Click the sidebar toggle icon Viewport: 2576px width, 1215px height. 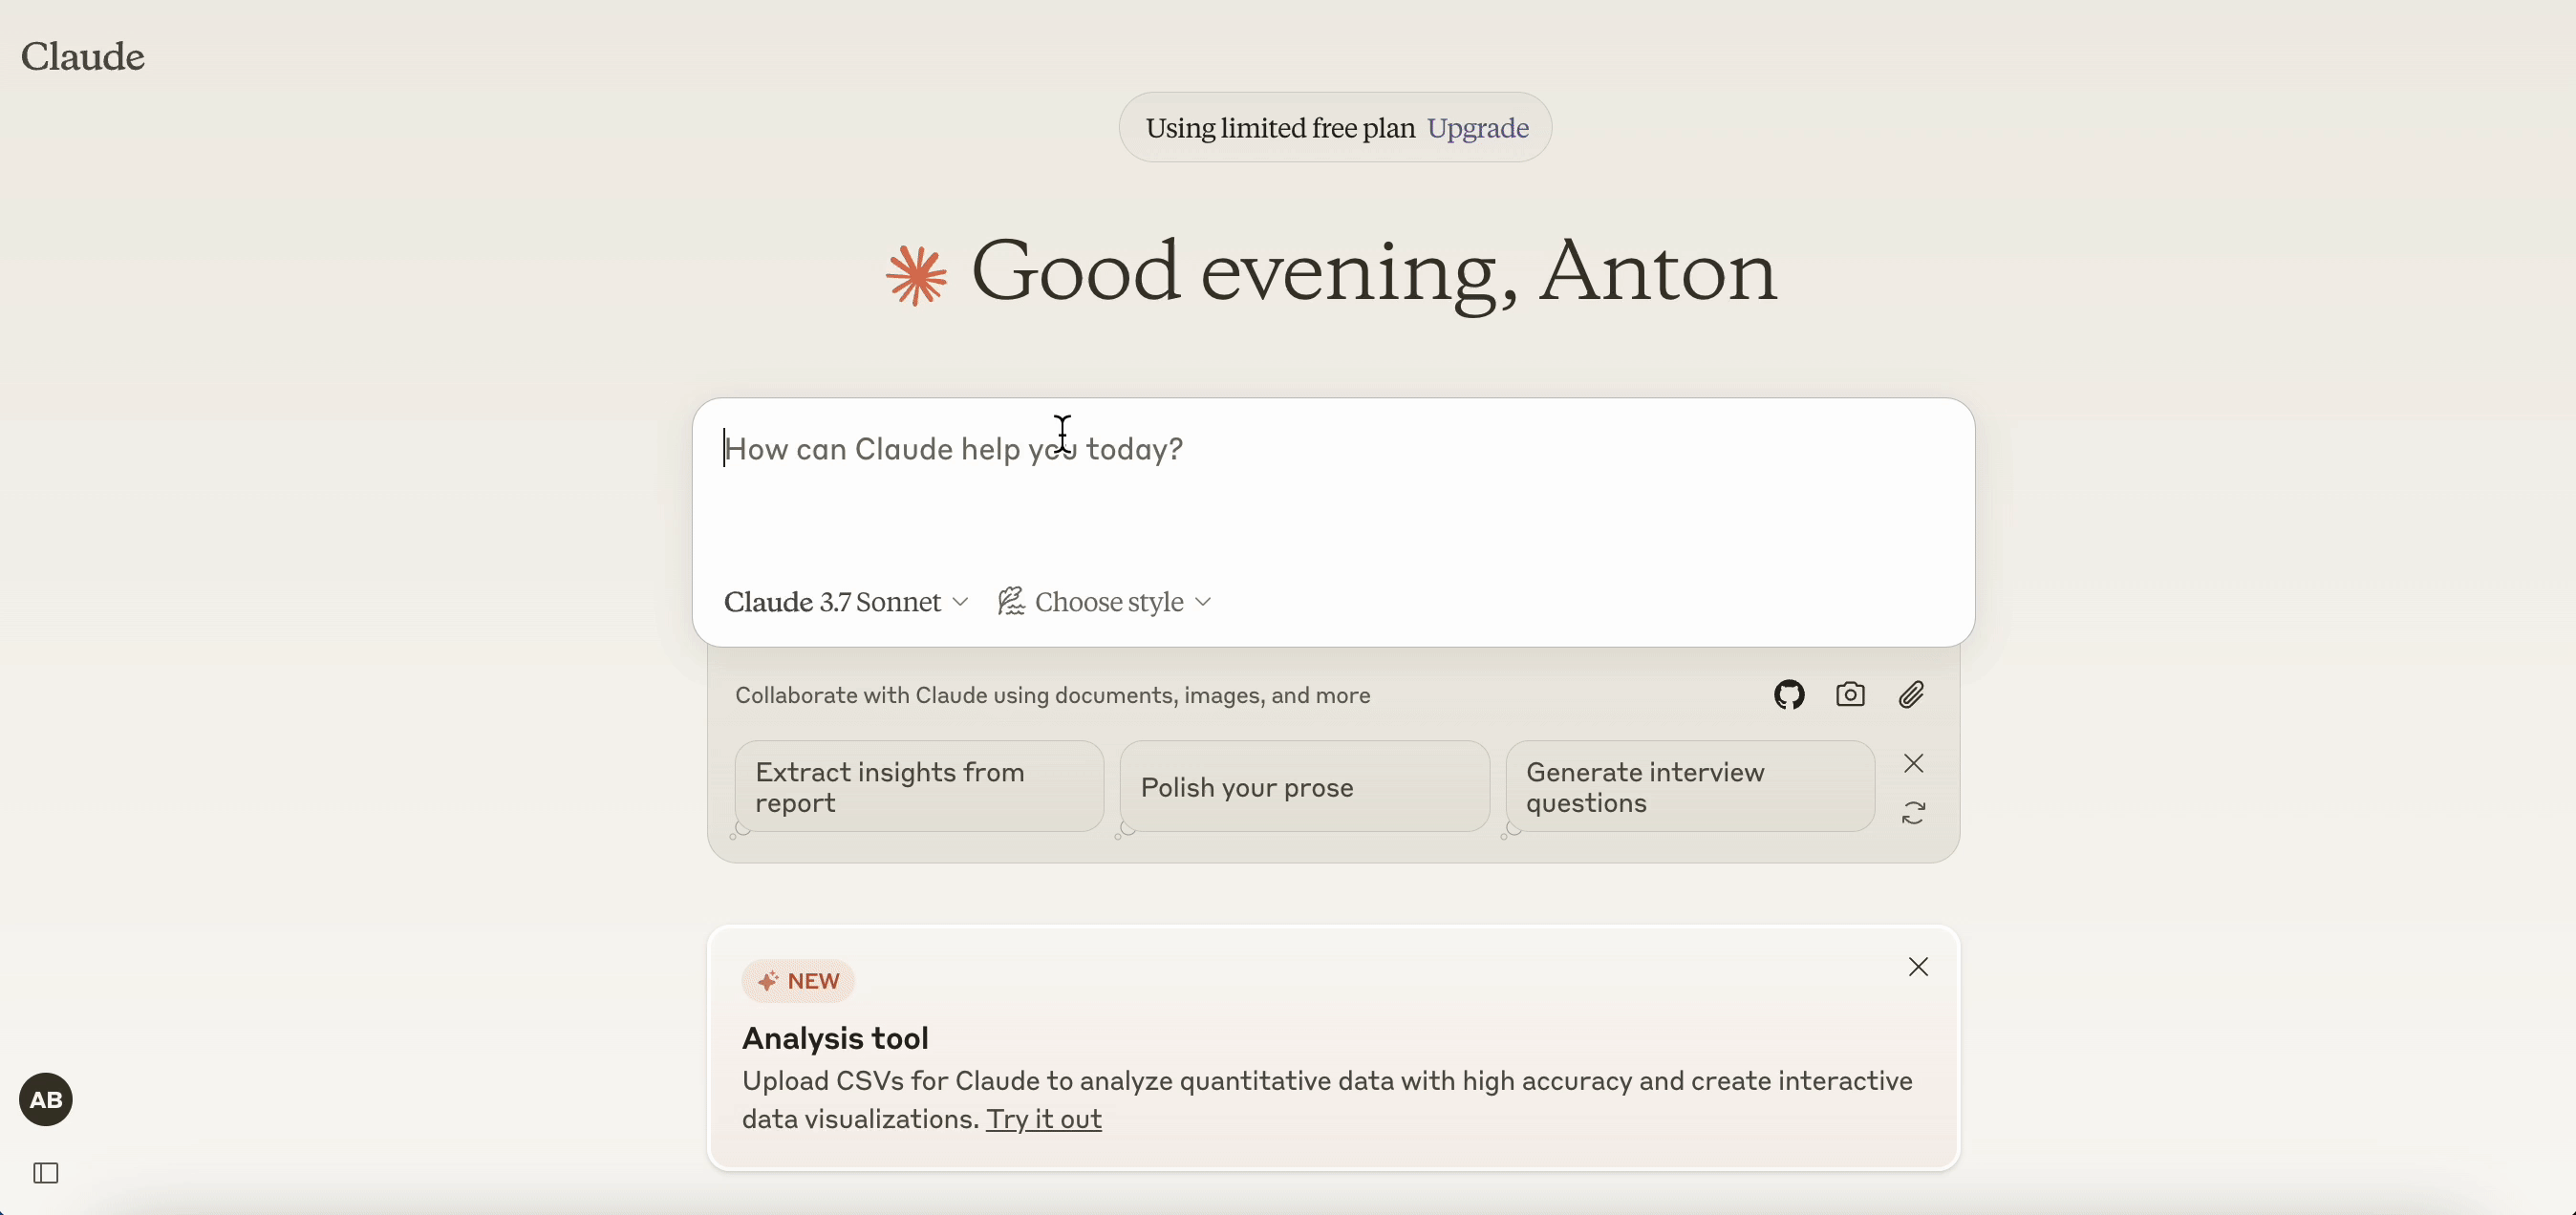[46, 1172]
